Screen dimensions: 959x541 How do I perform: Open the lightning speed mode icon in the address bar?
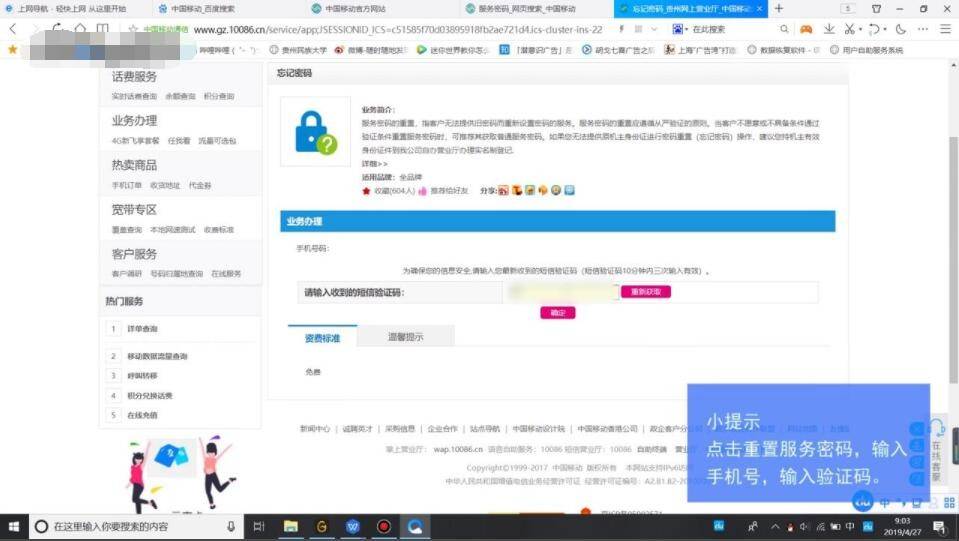[621, 29]
